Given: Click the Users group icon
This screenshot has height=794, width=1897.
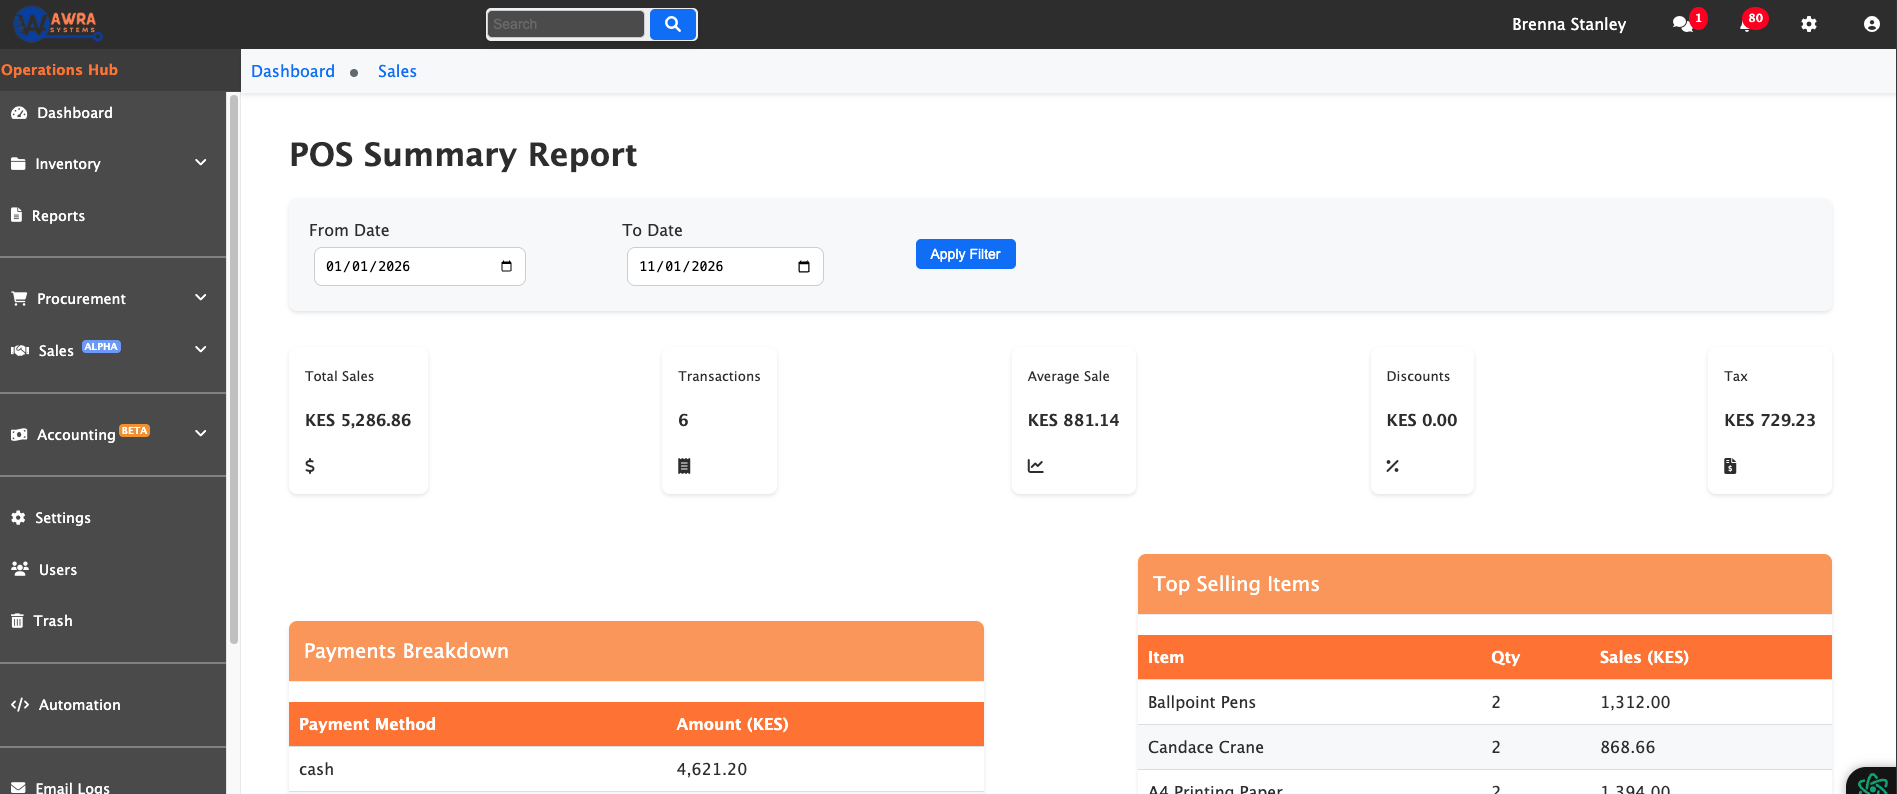Looking at the screenshot, I should coord(20,569).
